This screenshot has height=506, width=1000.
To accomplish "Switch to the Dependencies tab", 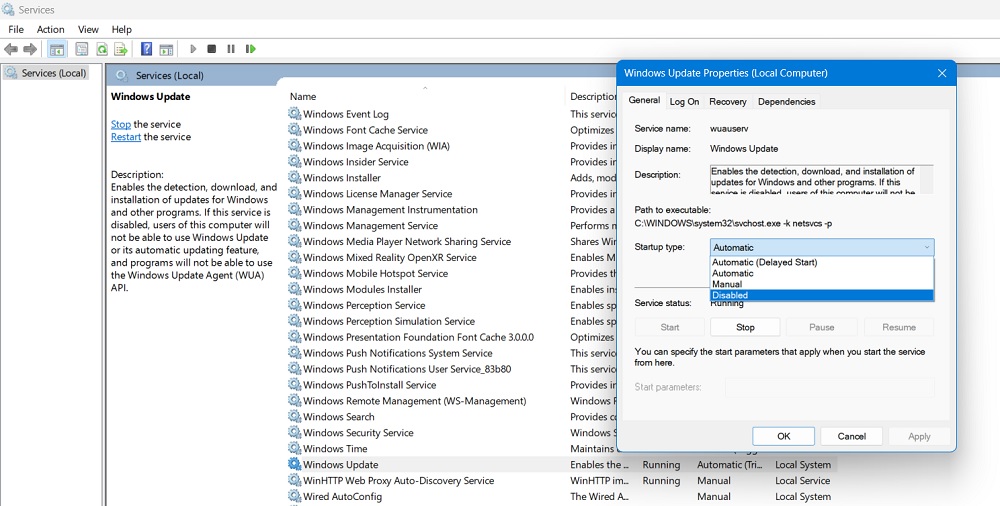I will pos(786,101).
